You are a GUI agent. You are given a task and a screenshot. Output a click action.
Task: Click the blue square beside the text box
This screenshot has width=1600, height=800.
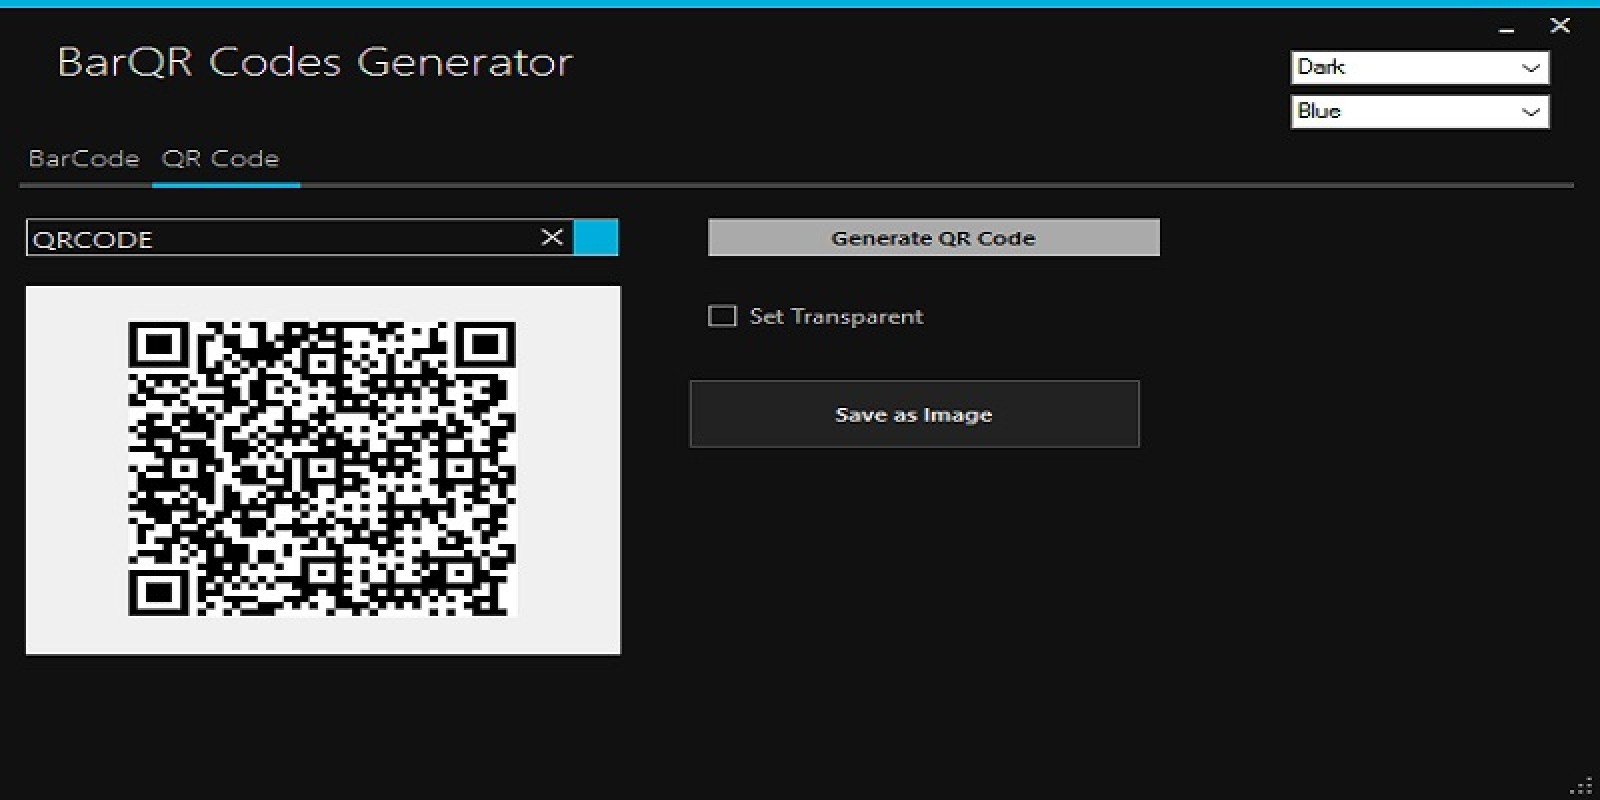click(596, 237)
